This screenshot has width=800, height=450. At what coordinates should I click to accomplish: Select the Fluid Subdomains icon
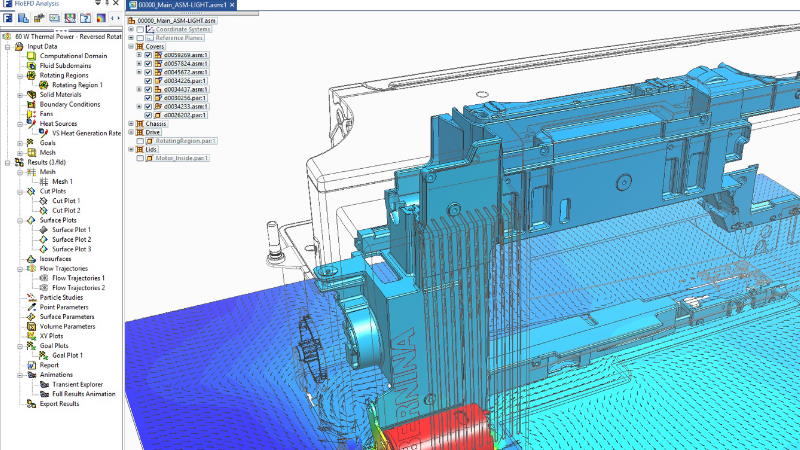[31, 66]
